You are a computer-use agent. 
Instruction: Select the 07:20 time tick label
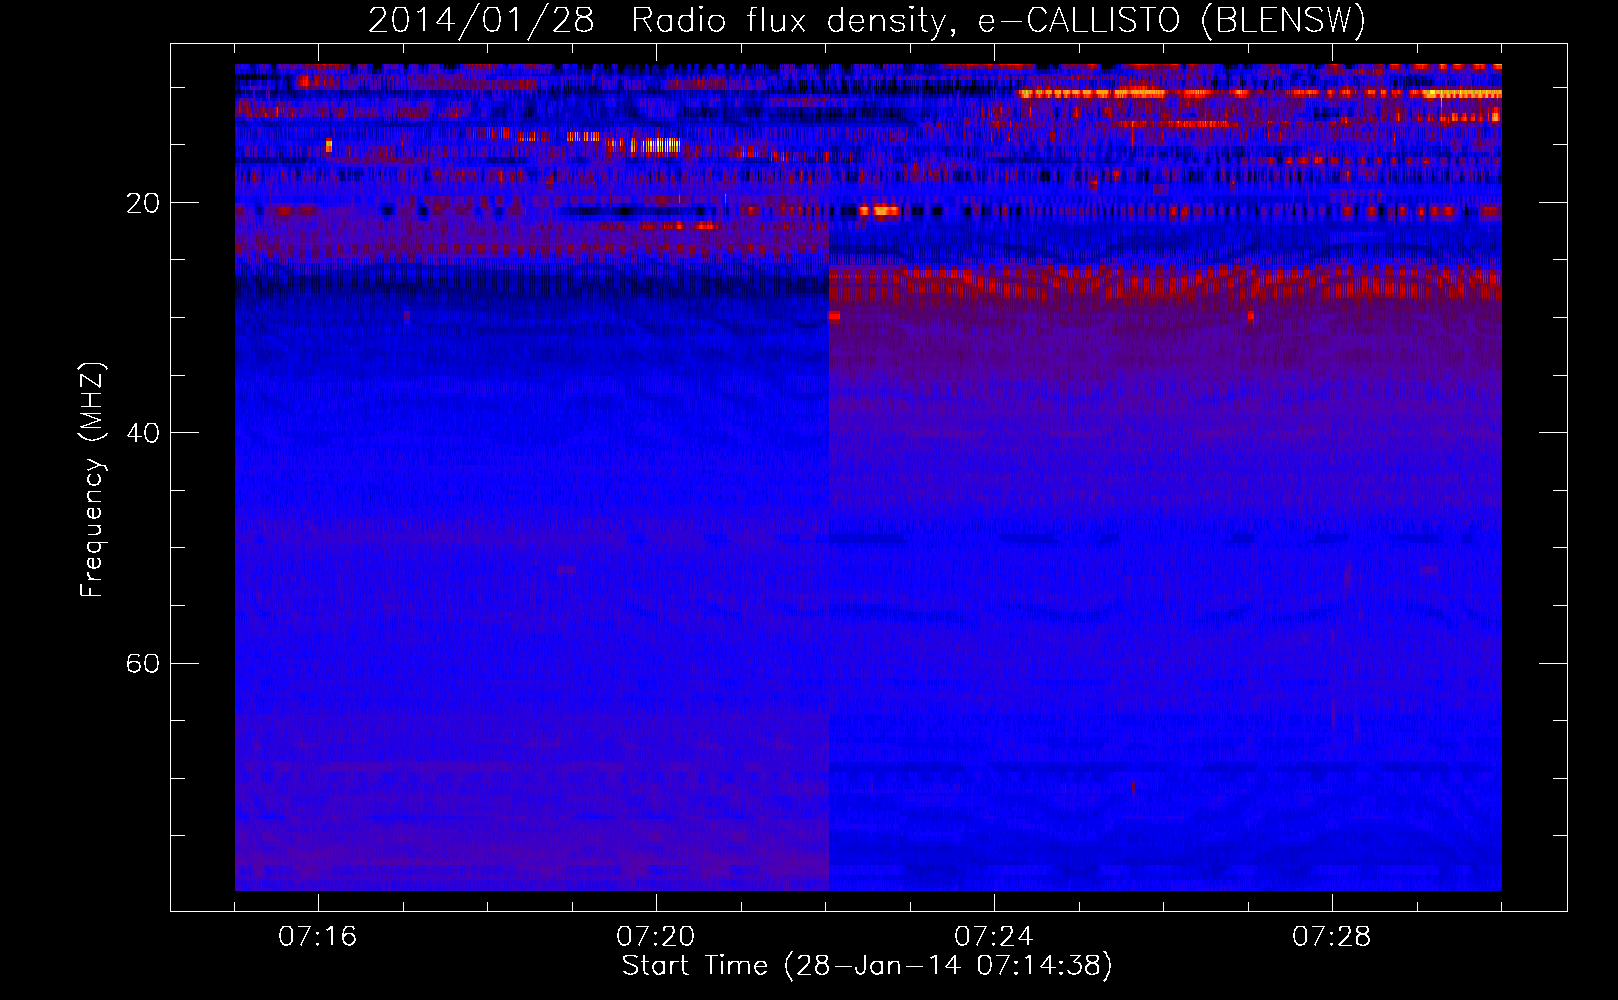(x=656, y=937)
